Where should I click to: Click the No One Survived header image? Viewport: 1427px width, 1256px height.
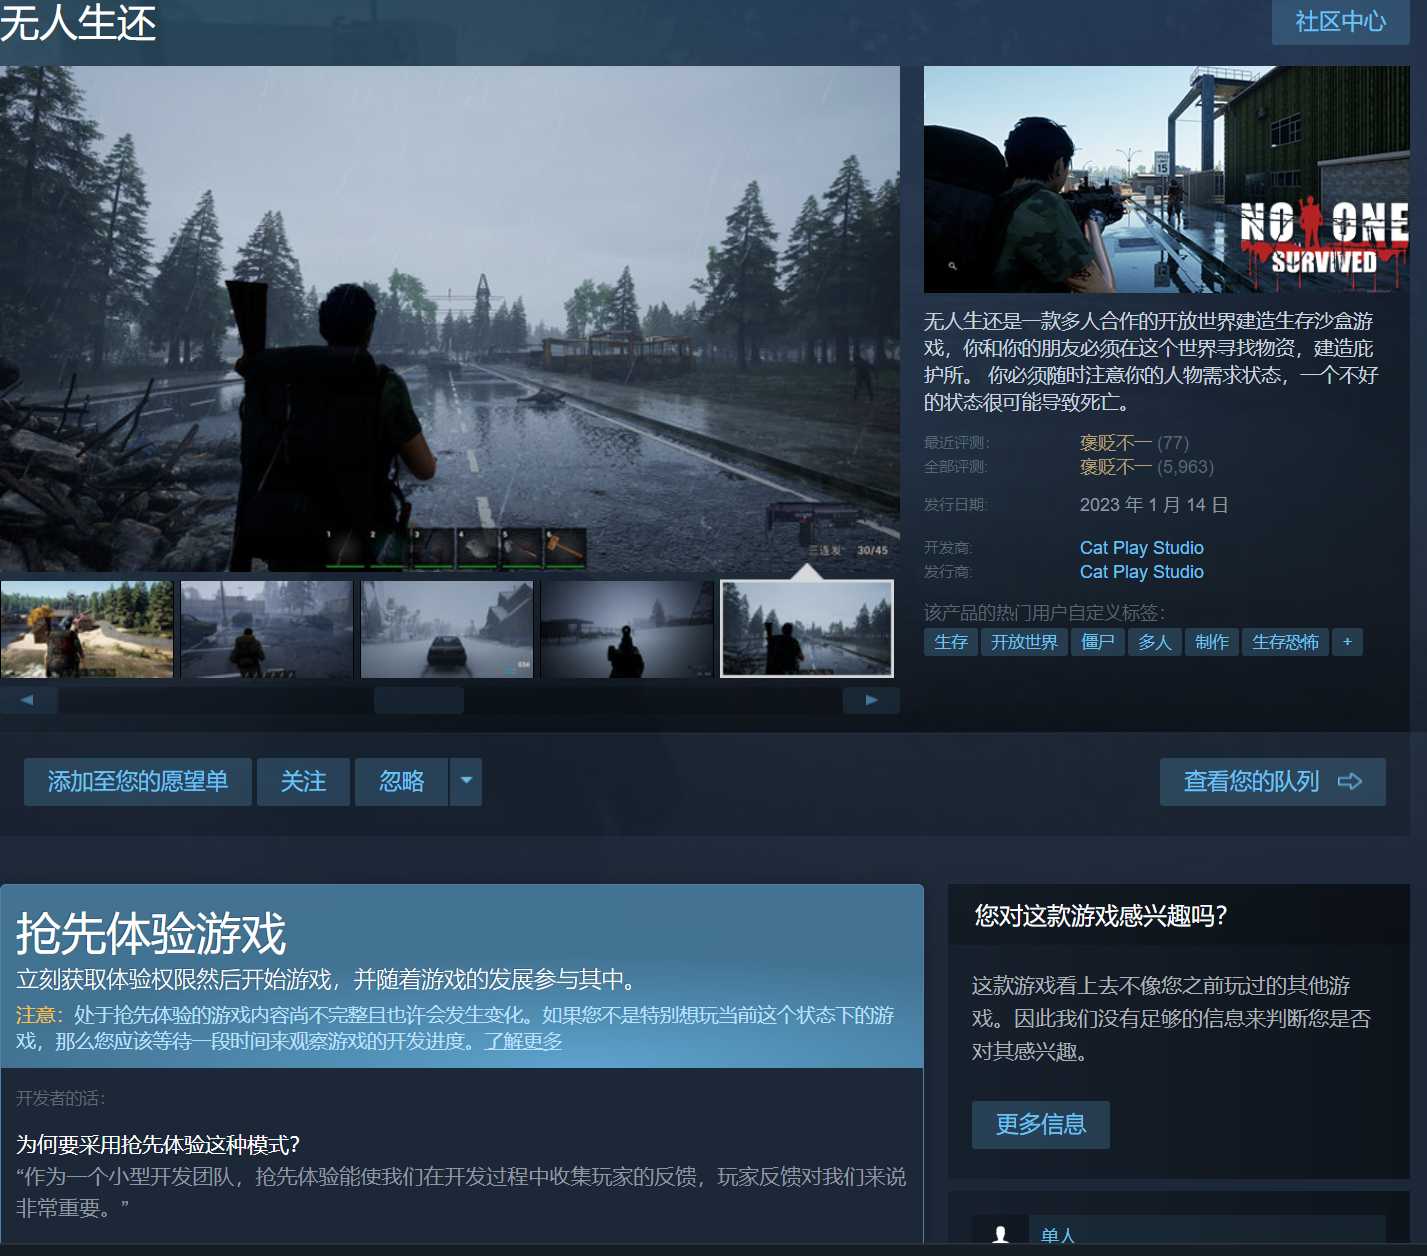(1167, 179)
